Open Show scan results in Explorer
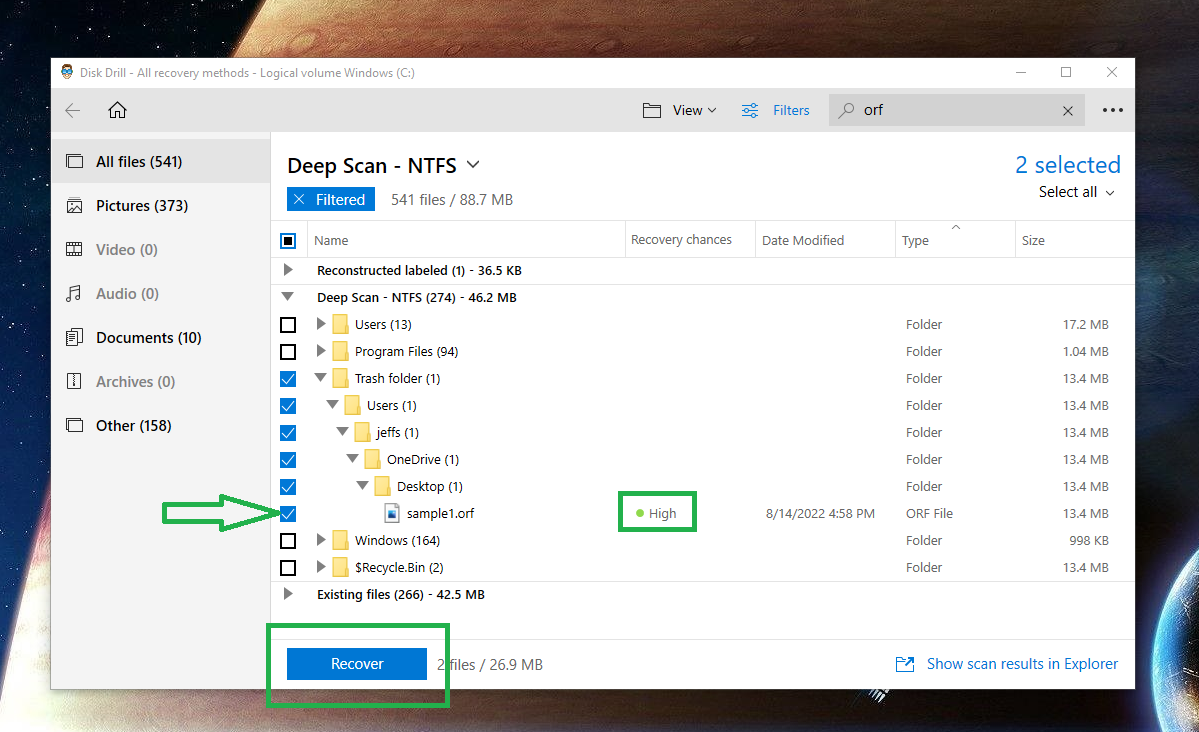The width and height of the screenshot is (1199, 732). (x=1022, y=664)
